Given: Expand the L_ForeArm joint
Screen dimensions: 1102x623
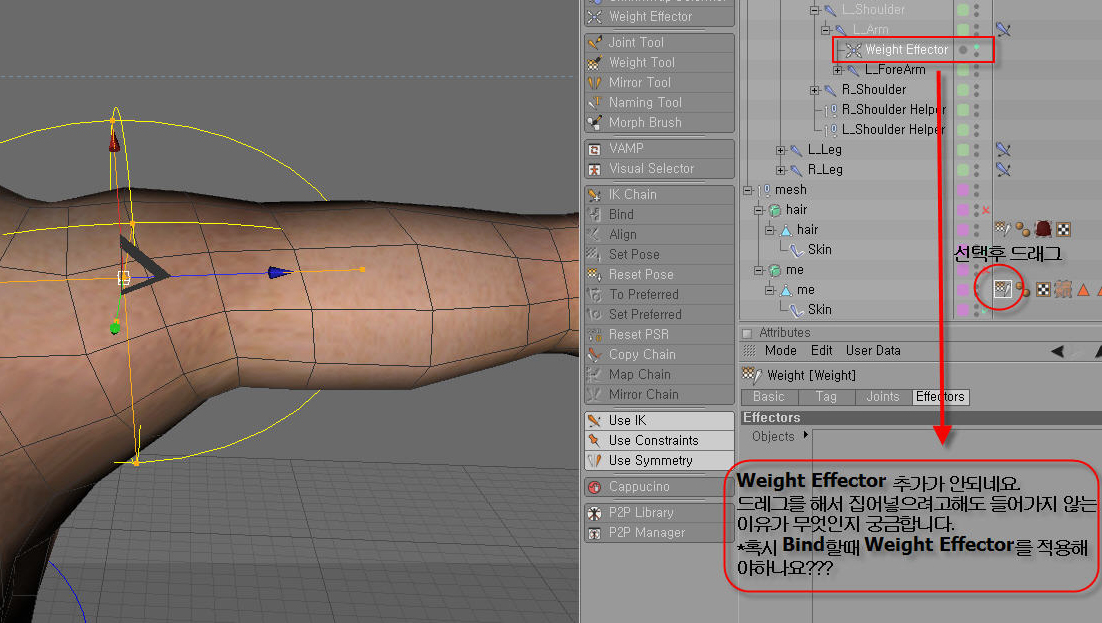Looking at the screenshot, I should coord(837,70).
